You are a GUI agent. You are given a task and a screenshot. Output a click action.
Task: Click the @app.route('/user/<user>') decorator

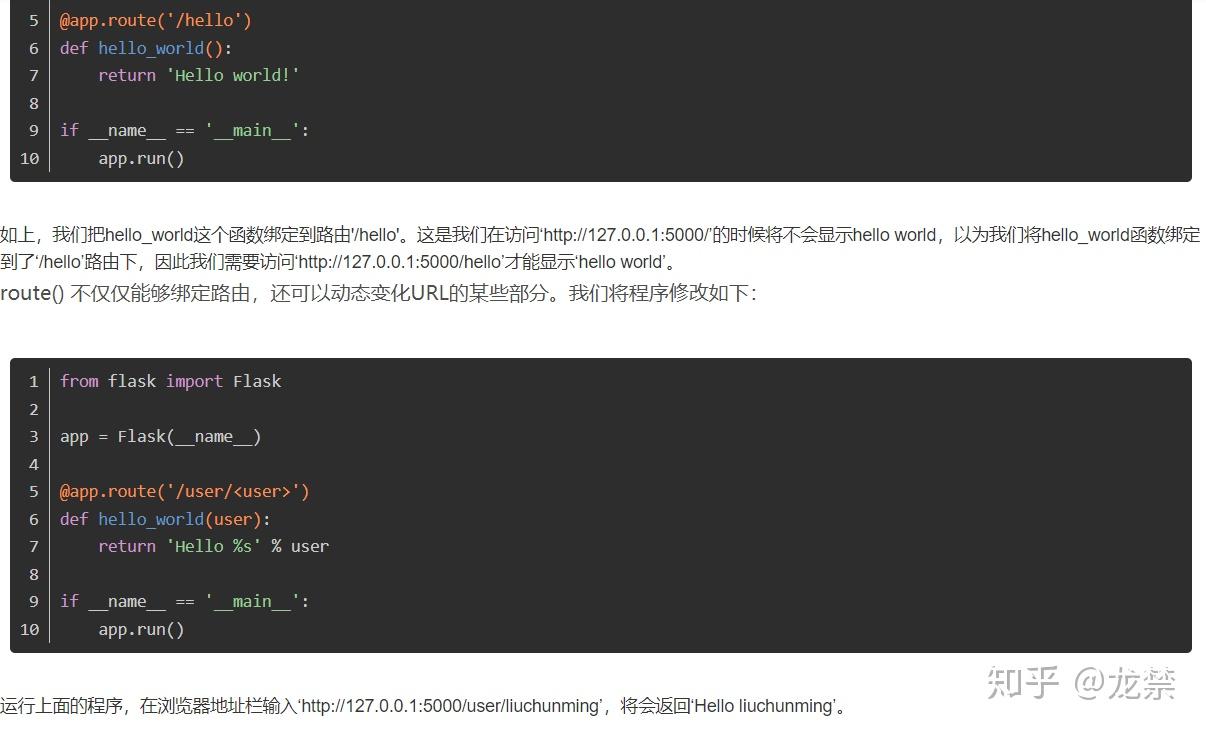pyautogui.click(x=185, y=491)
